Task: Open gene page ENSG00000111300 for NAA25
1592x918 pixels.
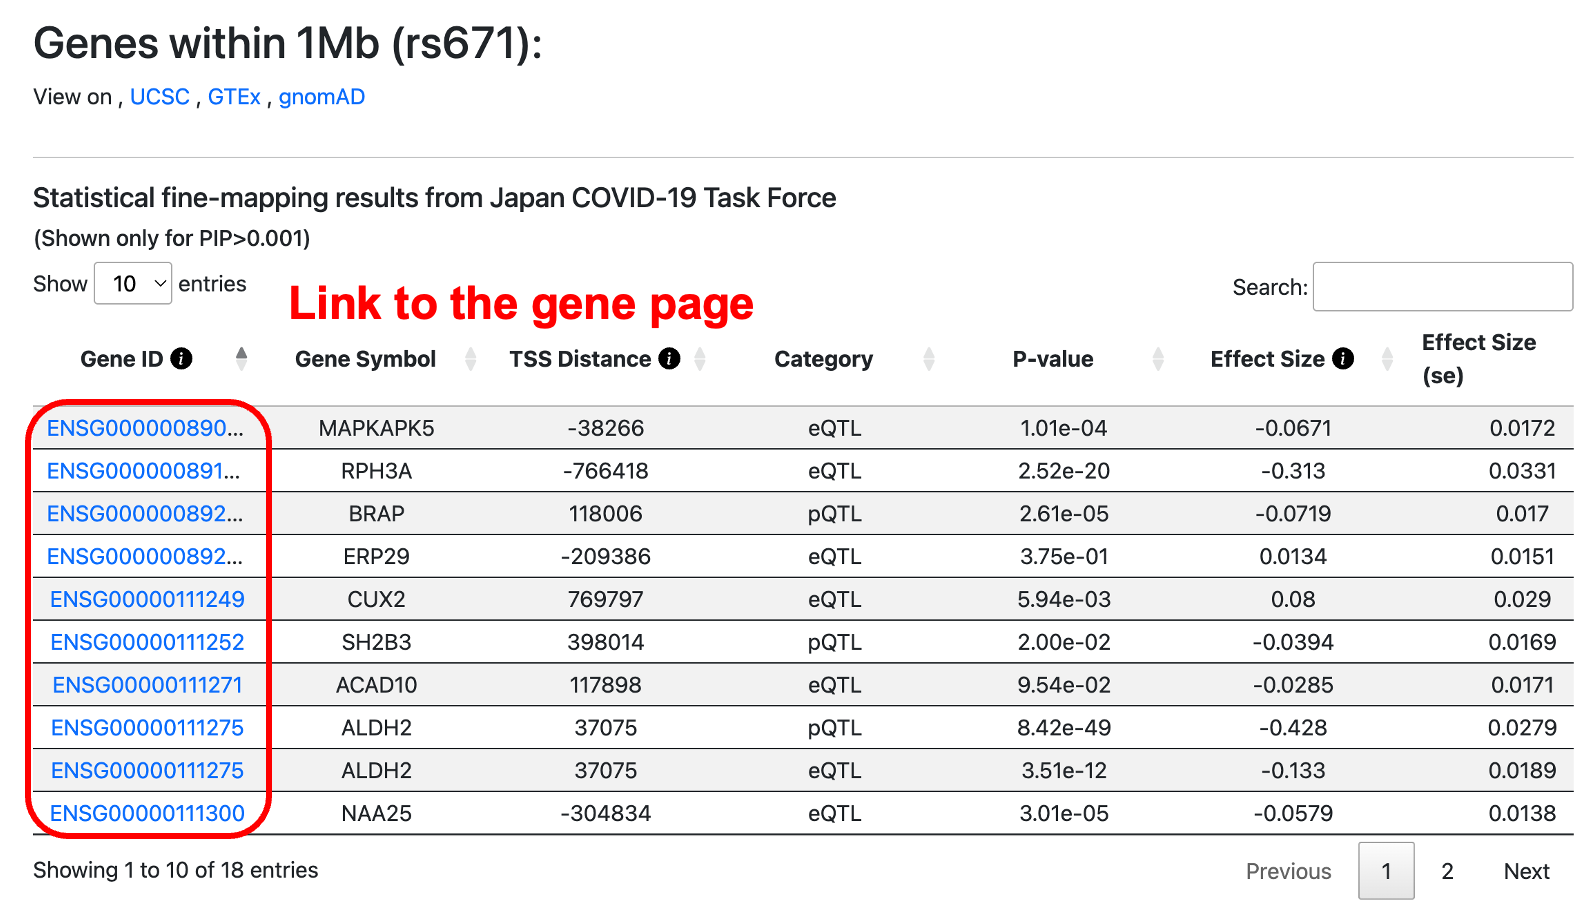Action: [x=147, y=814]
